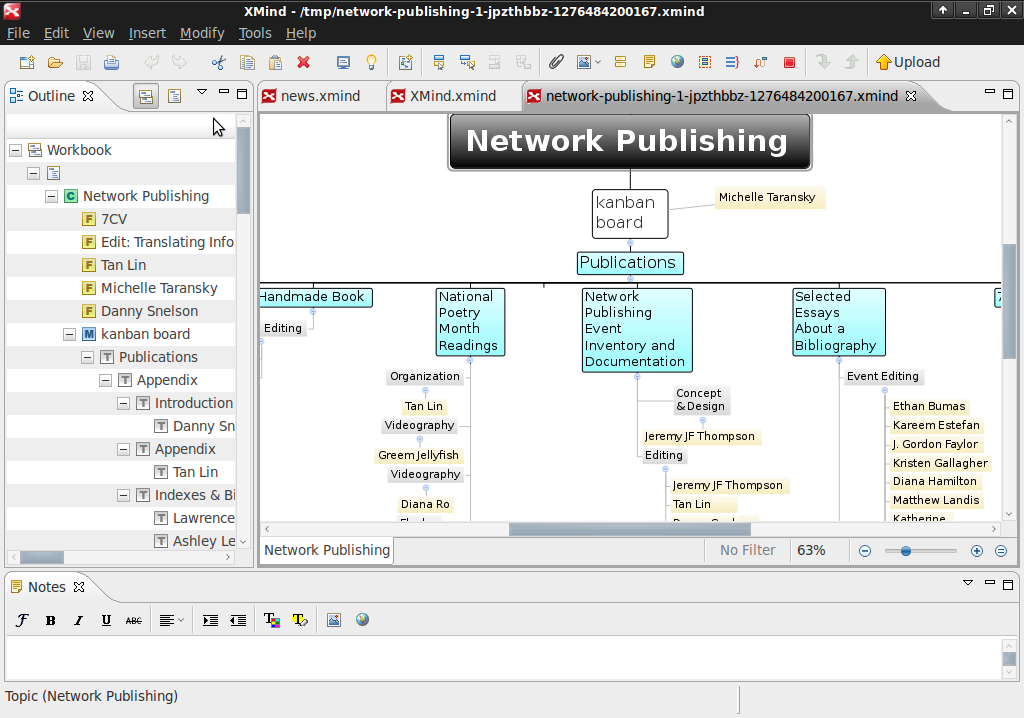Switch to the news.xmind tab

pos(320,96)
